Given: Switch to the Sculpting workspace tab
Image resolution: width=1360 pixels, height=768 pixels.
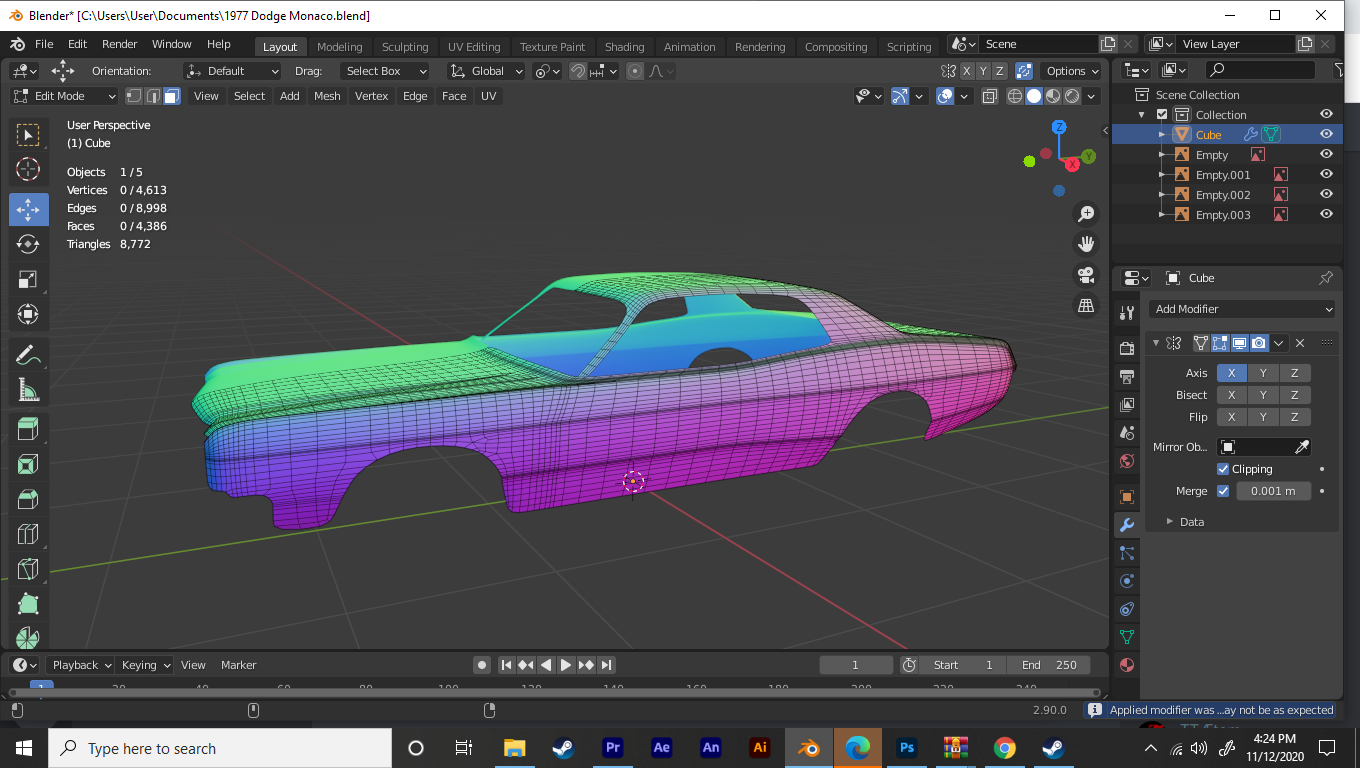Looking at the screenshot, I should coord(404,47).
